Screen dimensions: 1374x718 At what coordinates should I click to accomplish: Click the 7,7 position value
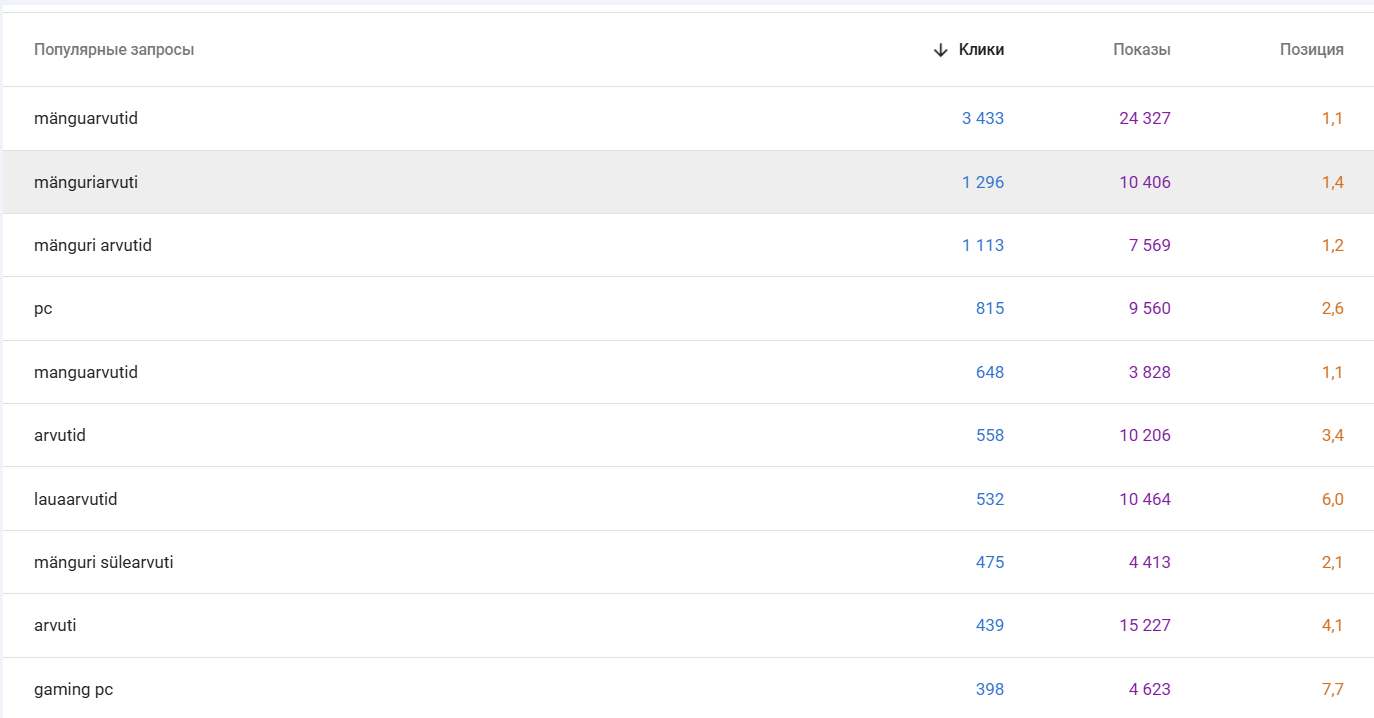[x=1332, y=690]
